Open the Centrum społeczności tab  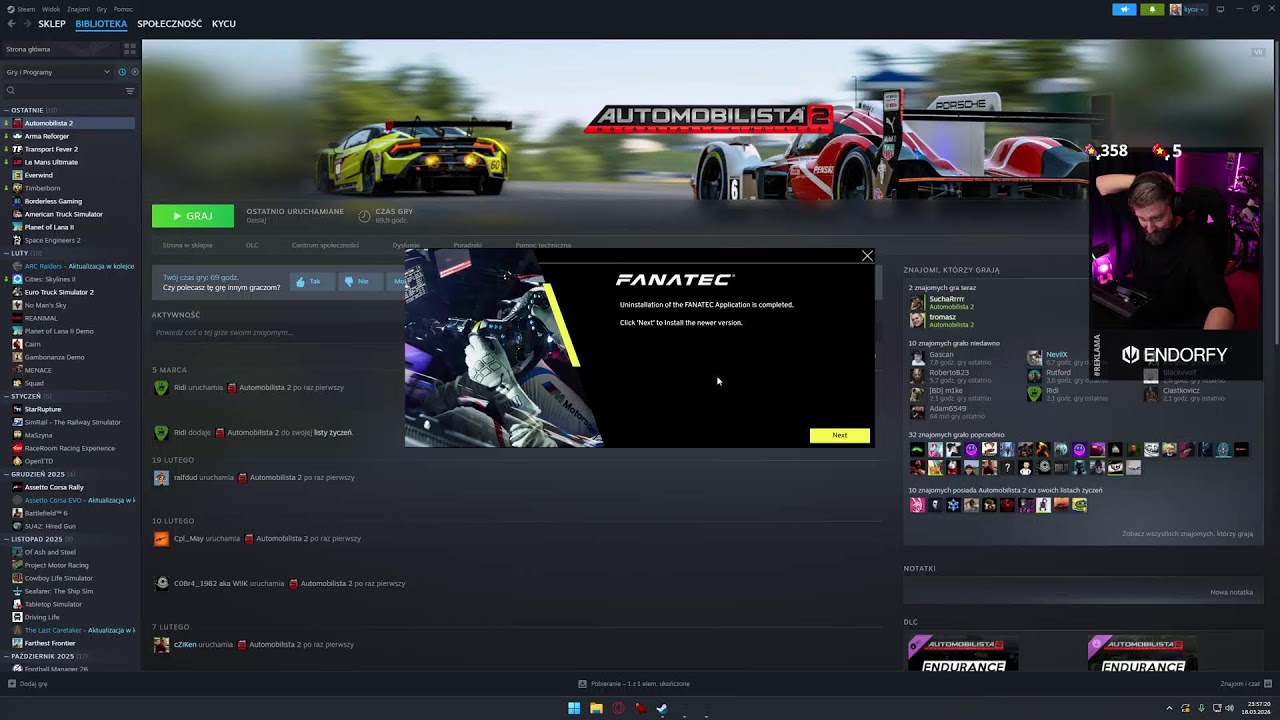(325, 245)
